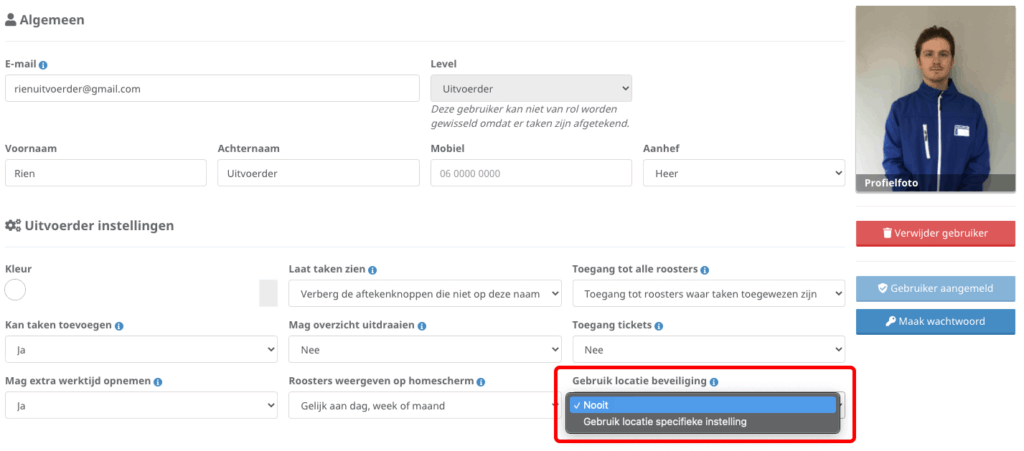Image resolution: width=1024 pixels, height=451 pixels.
Task: Click info icon beside Mag extra werktijd opnemen
Action: pos(158,382)
